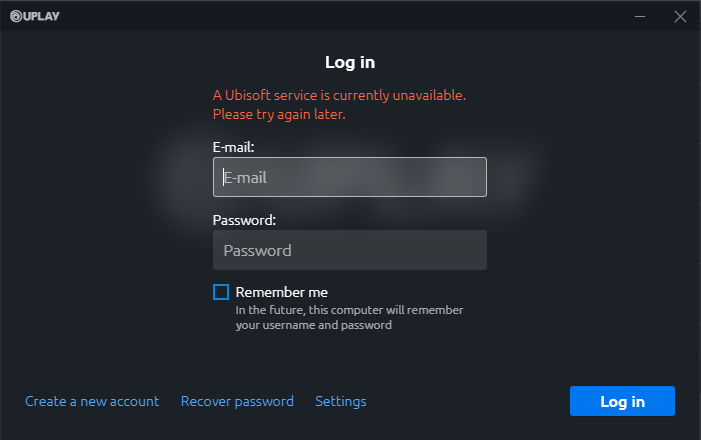Focus the E-mail input field
701x440 pixels.
tap(349, 178)
